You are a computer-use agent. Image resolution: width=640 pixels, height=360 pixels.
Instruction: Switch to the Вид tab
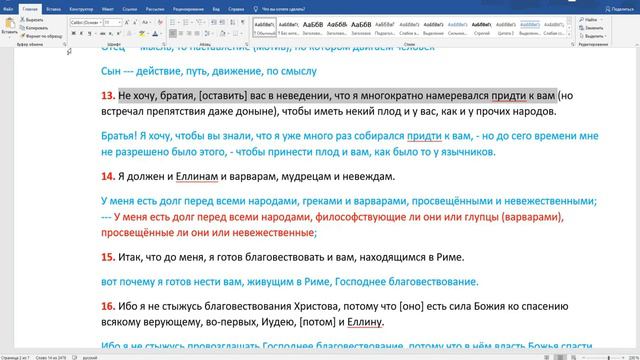tap(216, 9)
